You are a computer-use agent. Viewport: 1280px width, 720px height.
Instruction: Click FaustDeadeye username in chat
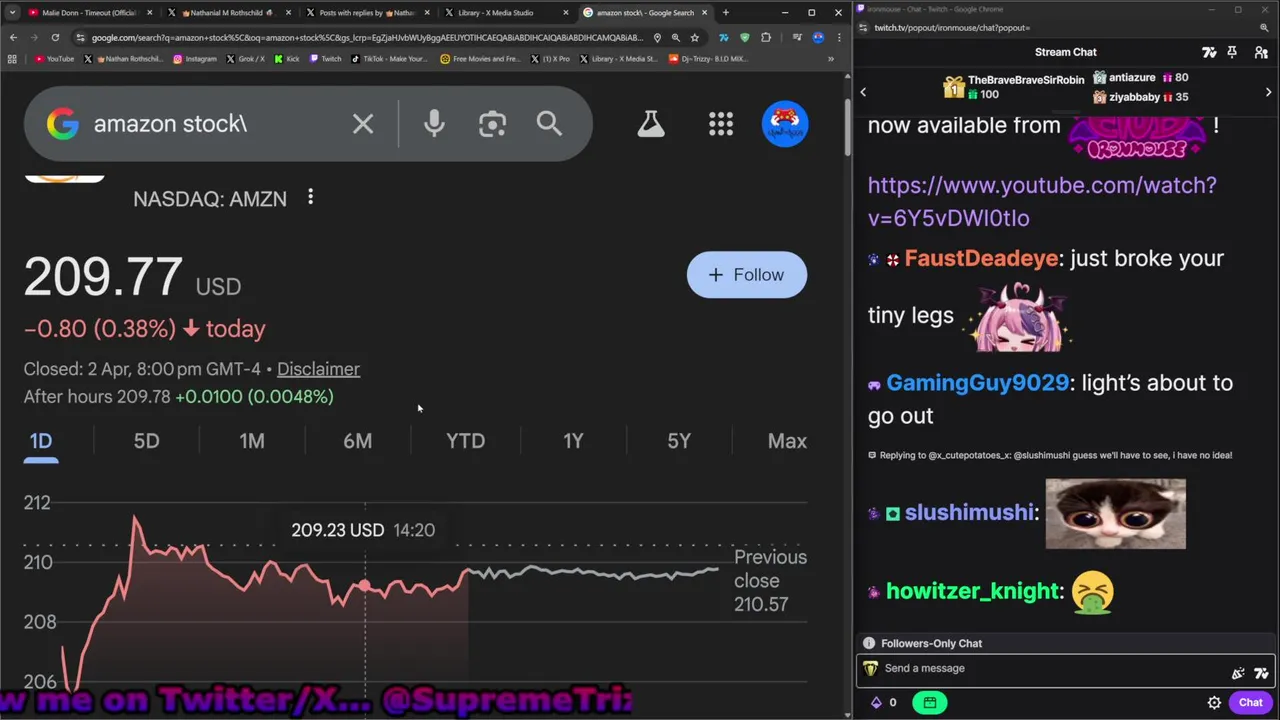[981, 258]
